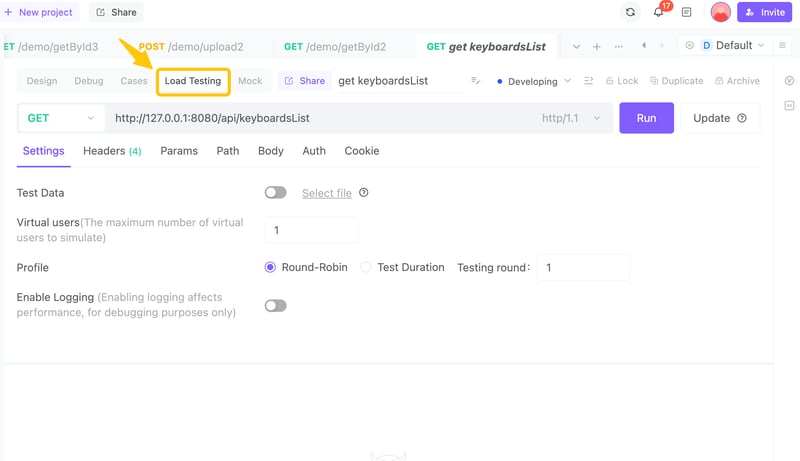Open the Mock tab
The height and width of the screenshot is (461, 800).
click(250, 81)
